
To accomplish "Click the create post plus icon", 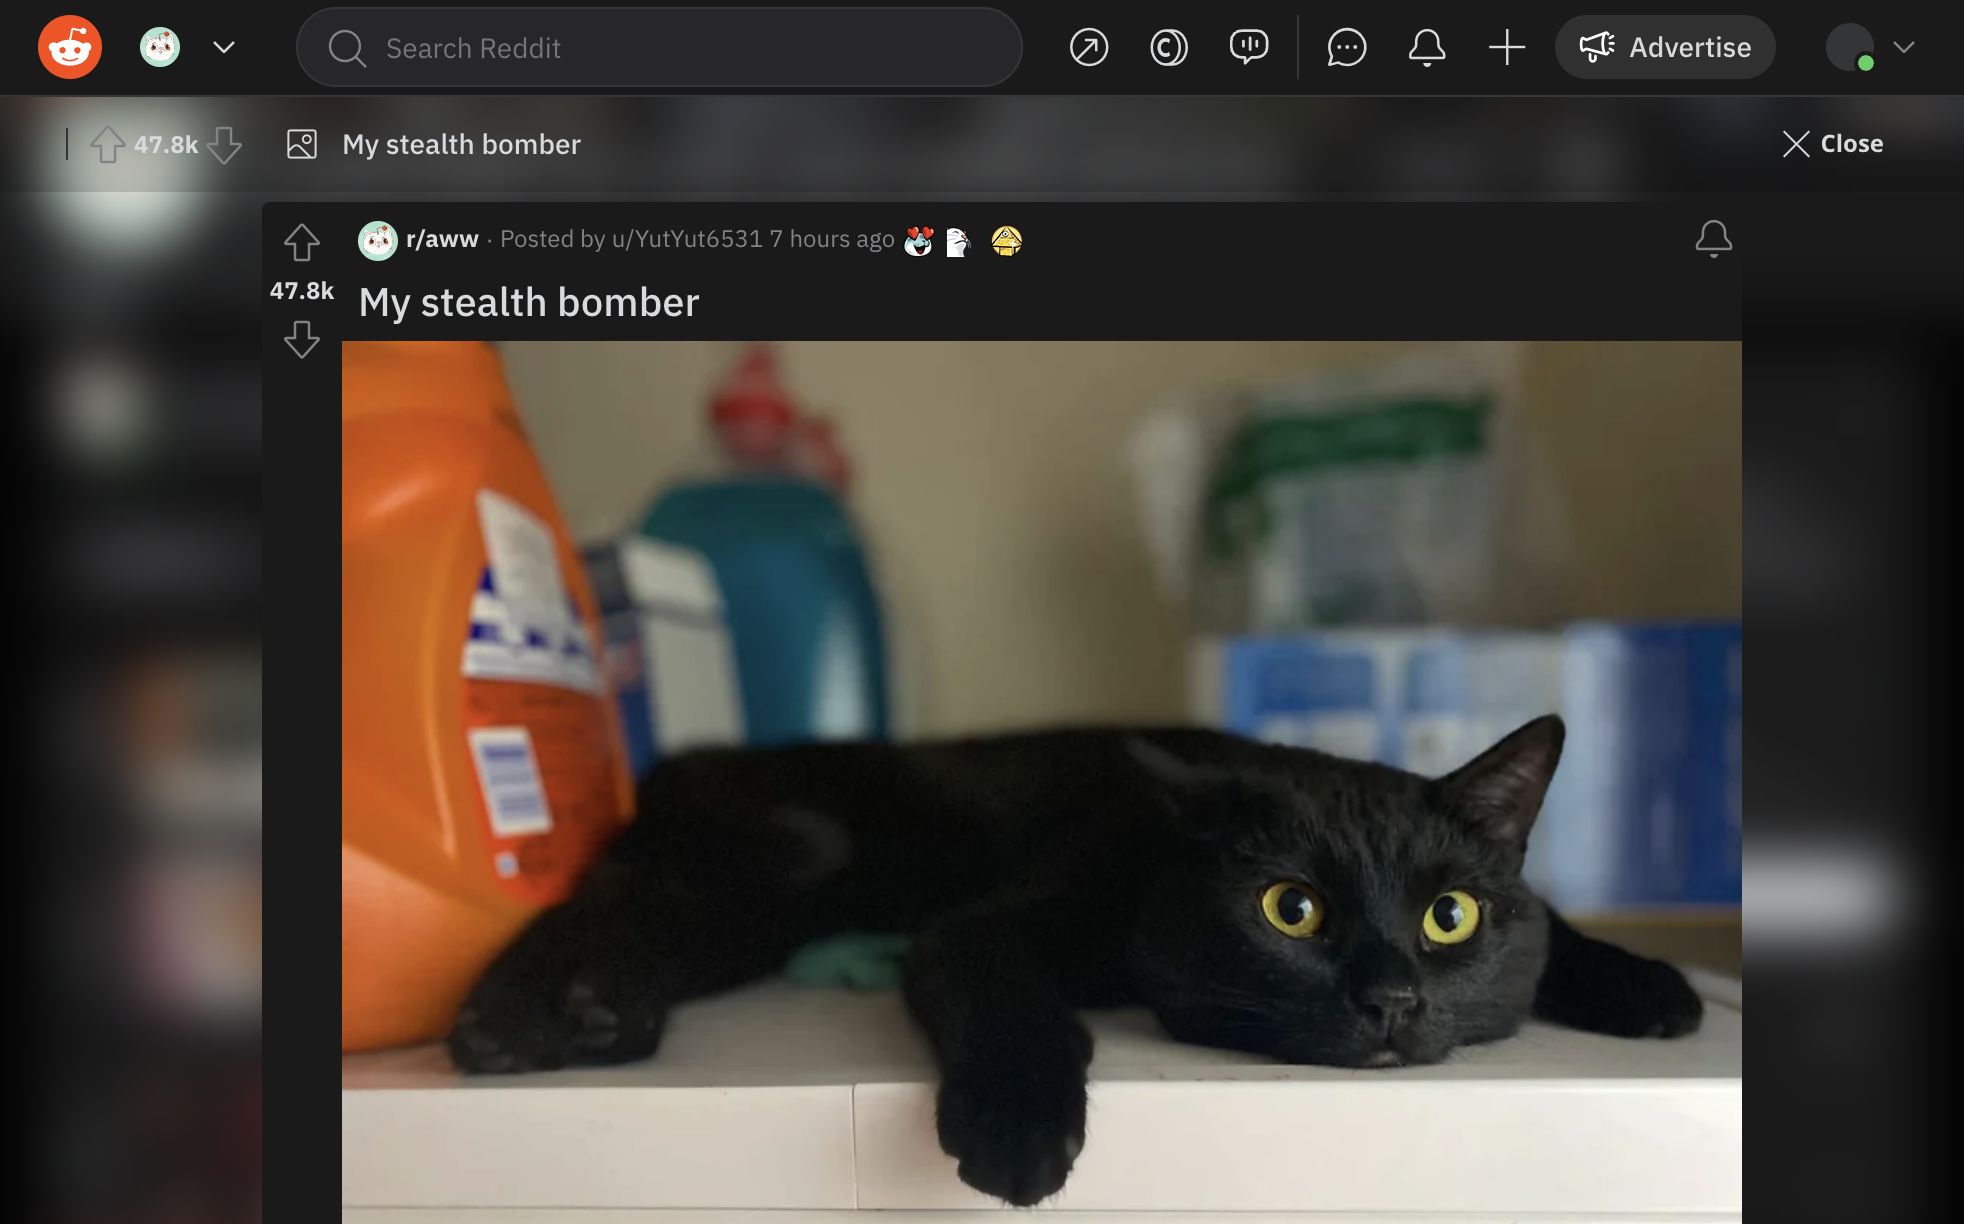I will click(1507, 47).
